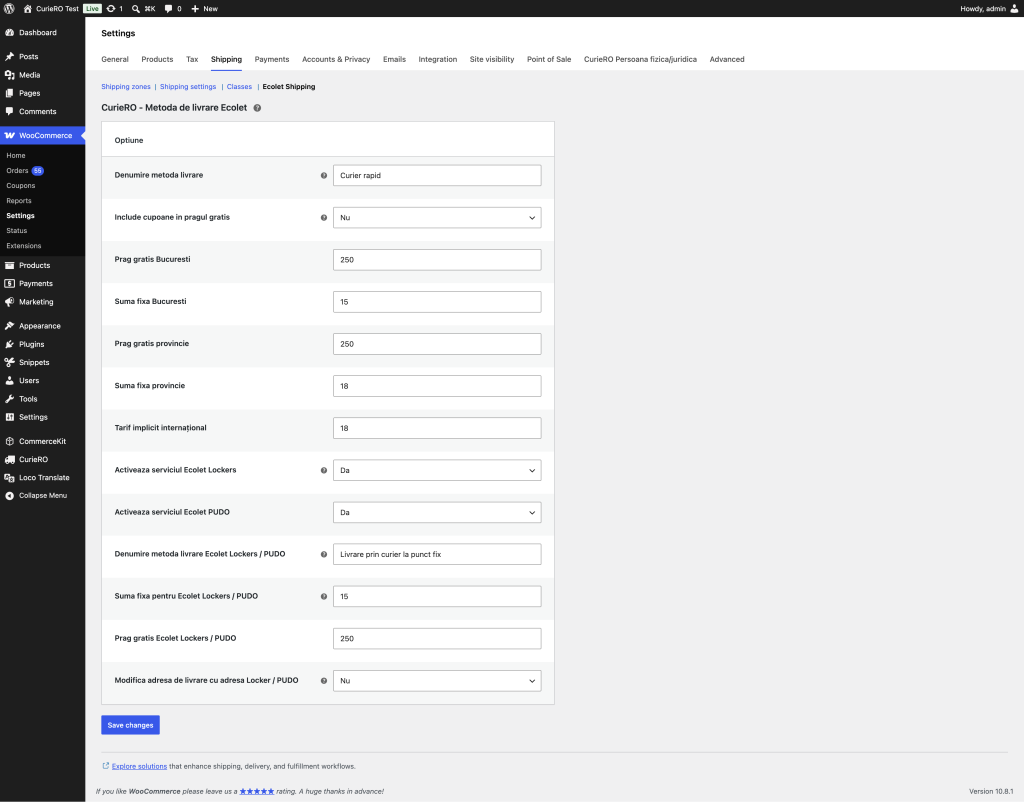Viewport: 1024px width, 802px height.
Task: Open CommerceKit in sidebar
Action: click(42, 441)
